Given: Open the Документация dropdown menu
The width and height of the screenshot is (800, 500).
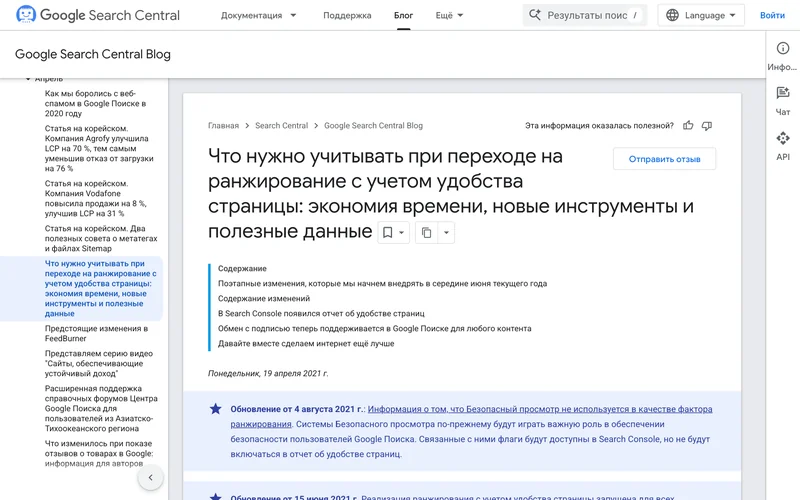Looking at the screenshot, I should pos(258,15).
